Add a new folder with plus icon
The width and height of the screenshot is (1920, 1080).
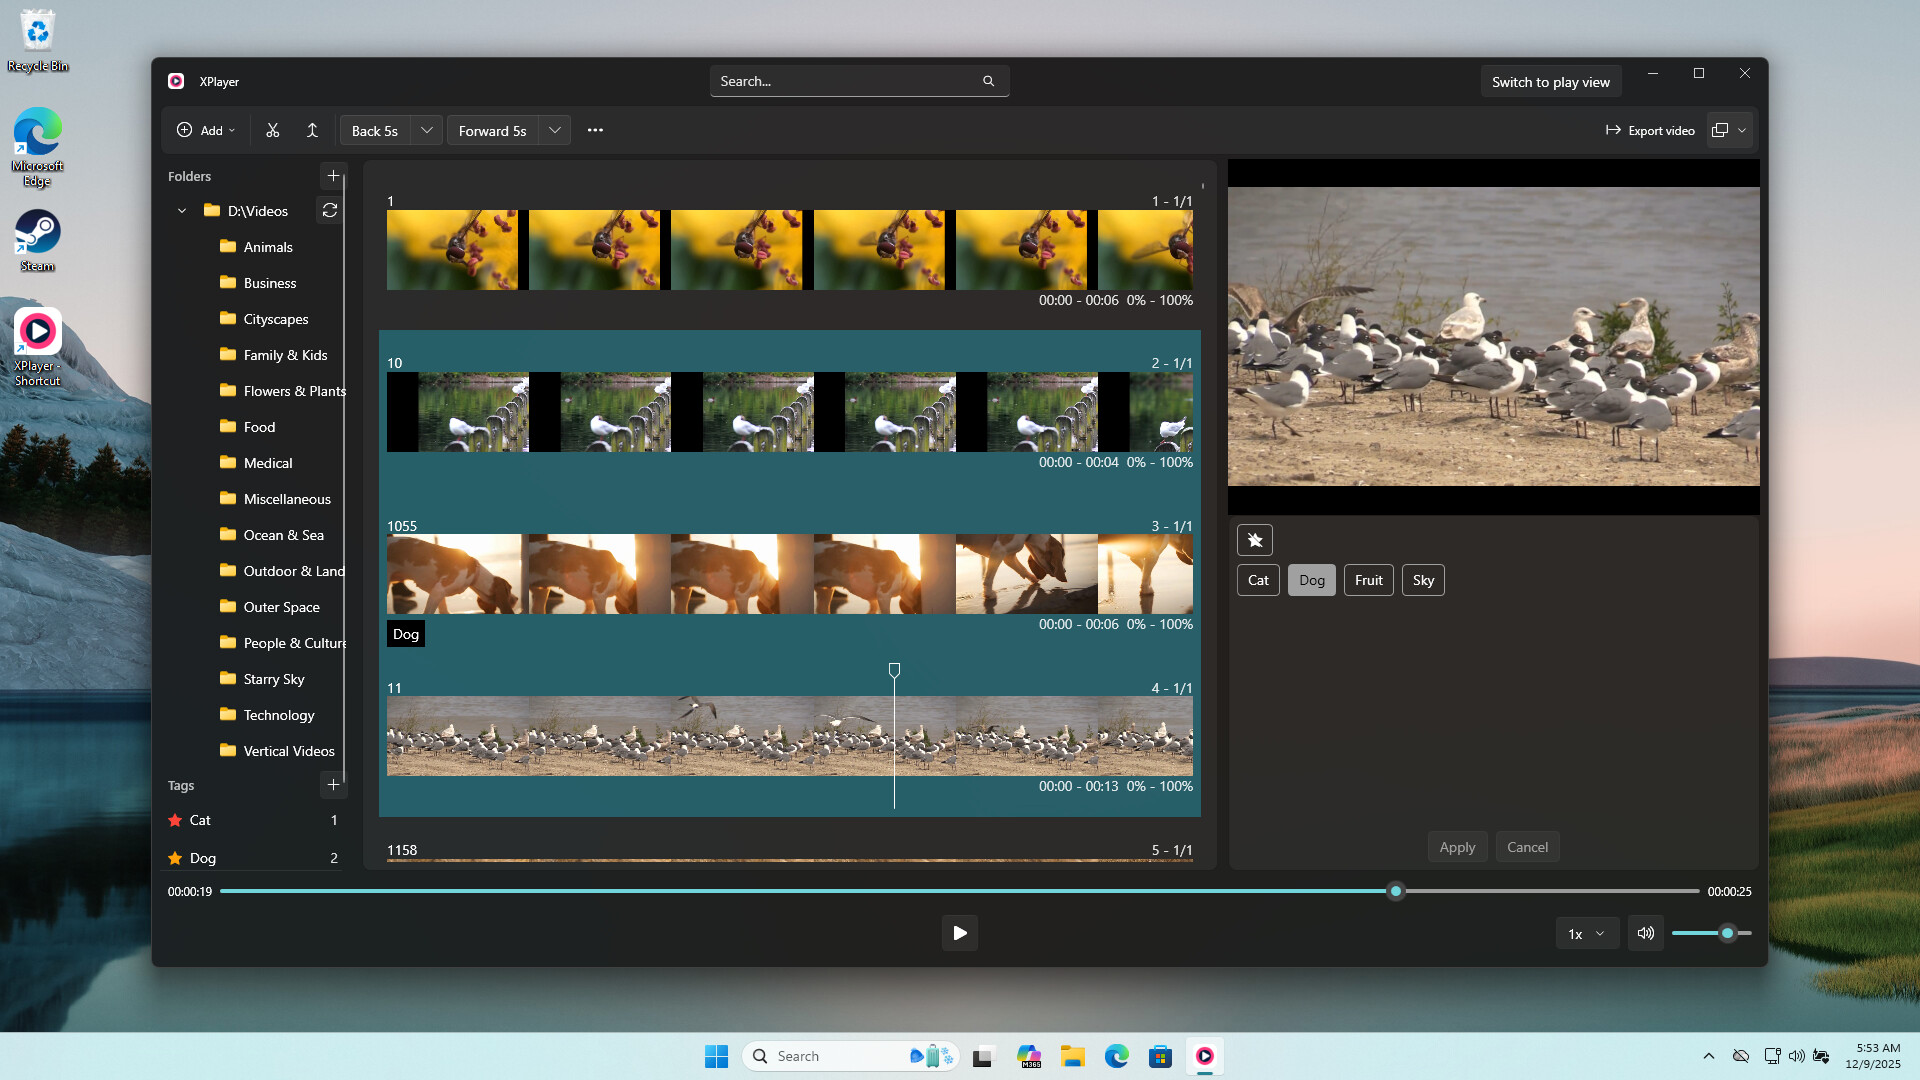pos(333,176)
